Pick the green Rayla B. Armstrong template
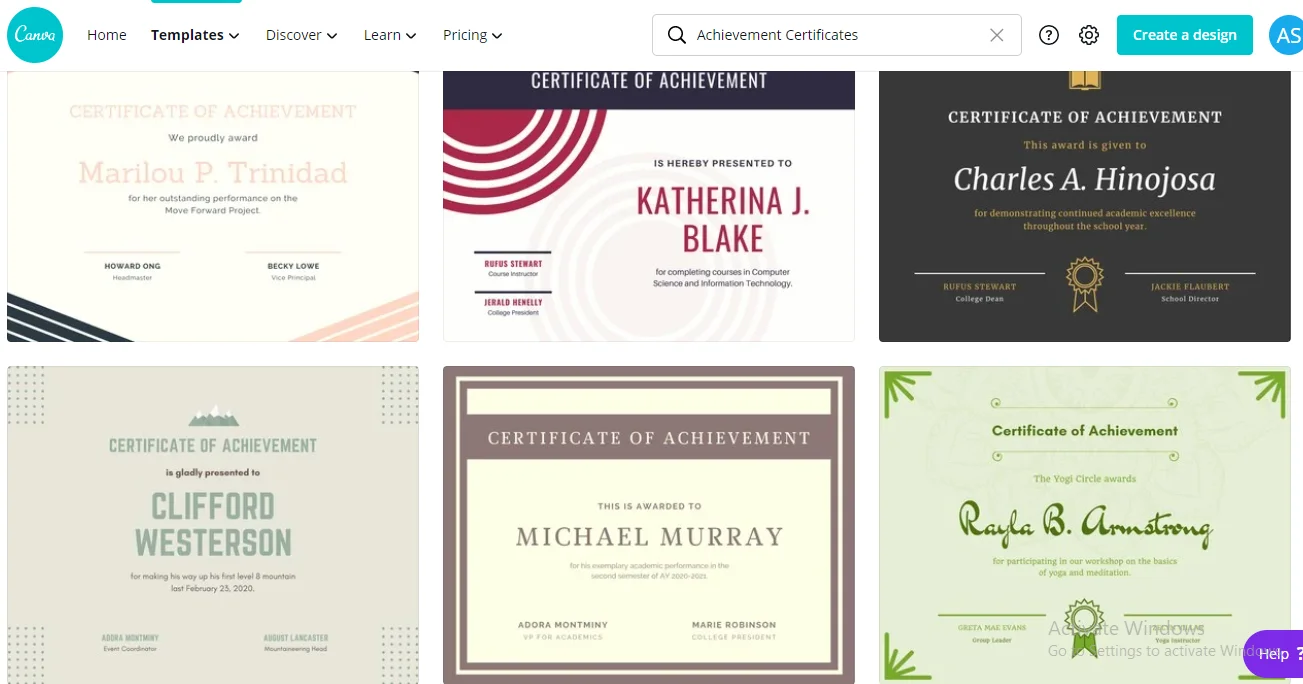 (x=1084, y=524)
